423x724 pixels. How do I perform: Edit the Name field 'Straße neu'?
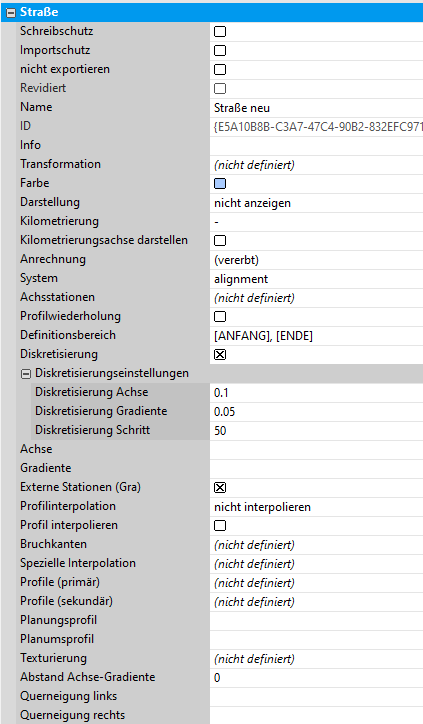pos(316,108)
